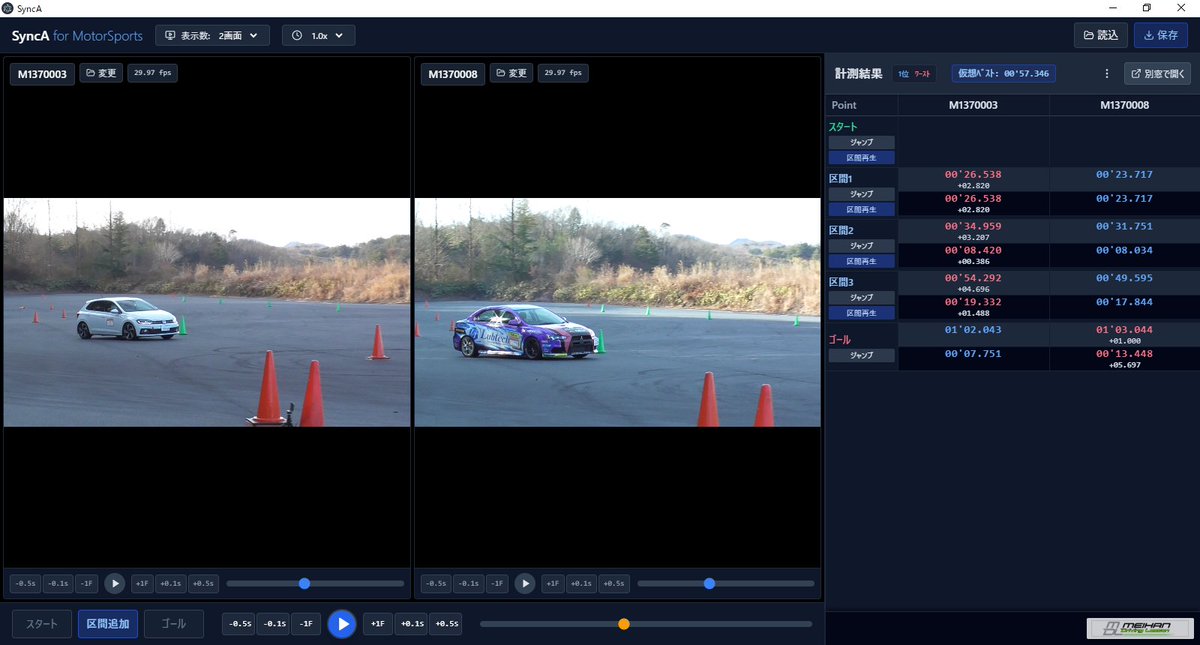Click 変更 button for video M1370003
The height and width of the screenshot is (645, 1200).
click(101, 73)
